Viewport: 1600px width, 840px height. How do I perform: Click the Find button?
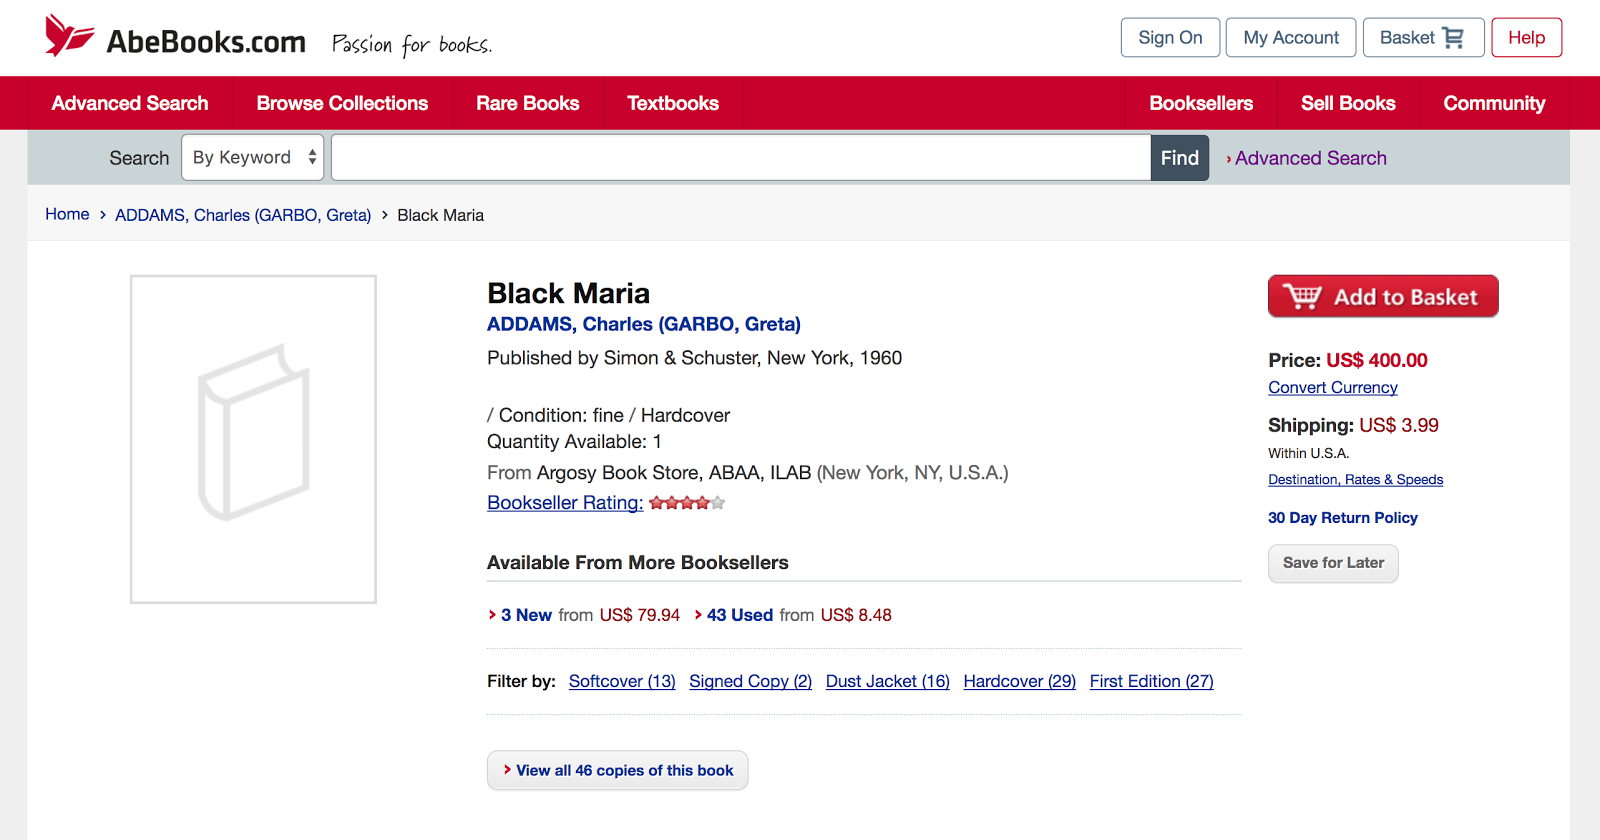pos(1180,158)
